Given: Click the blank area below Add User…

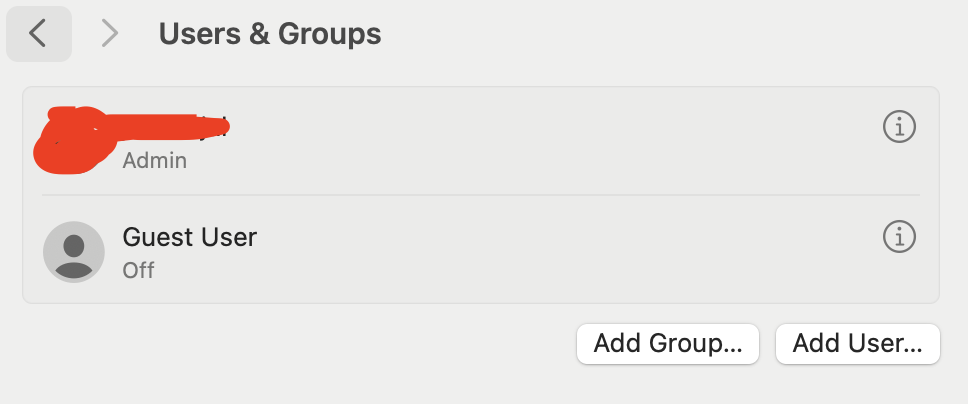Looking at the screenshot, I should pyautogui.click(x=857, y=386).
